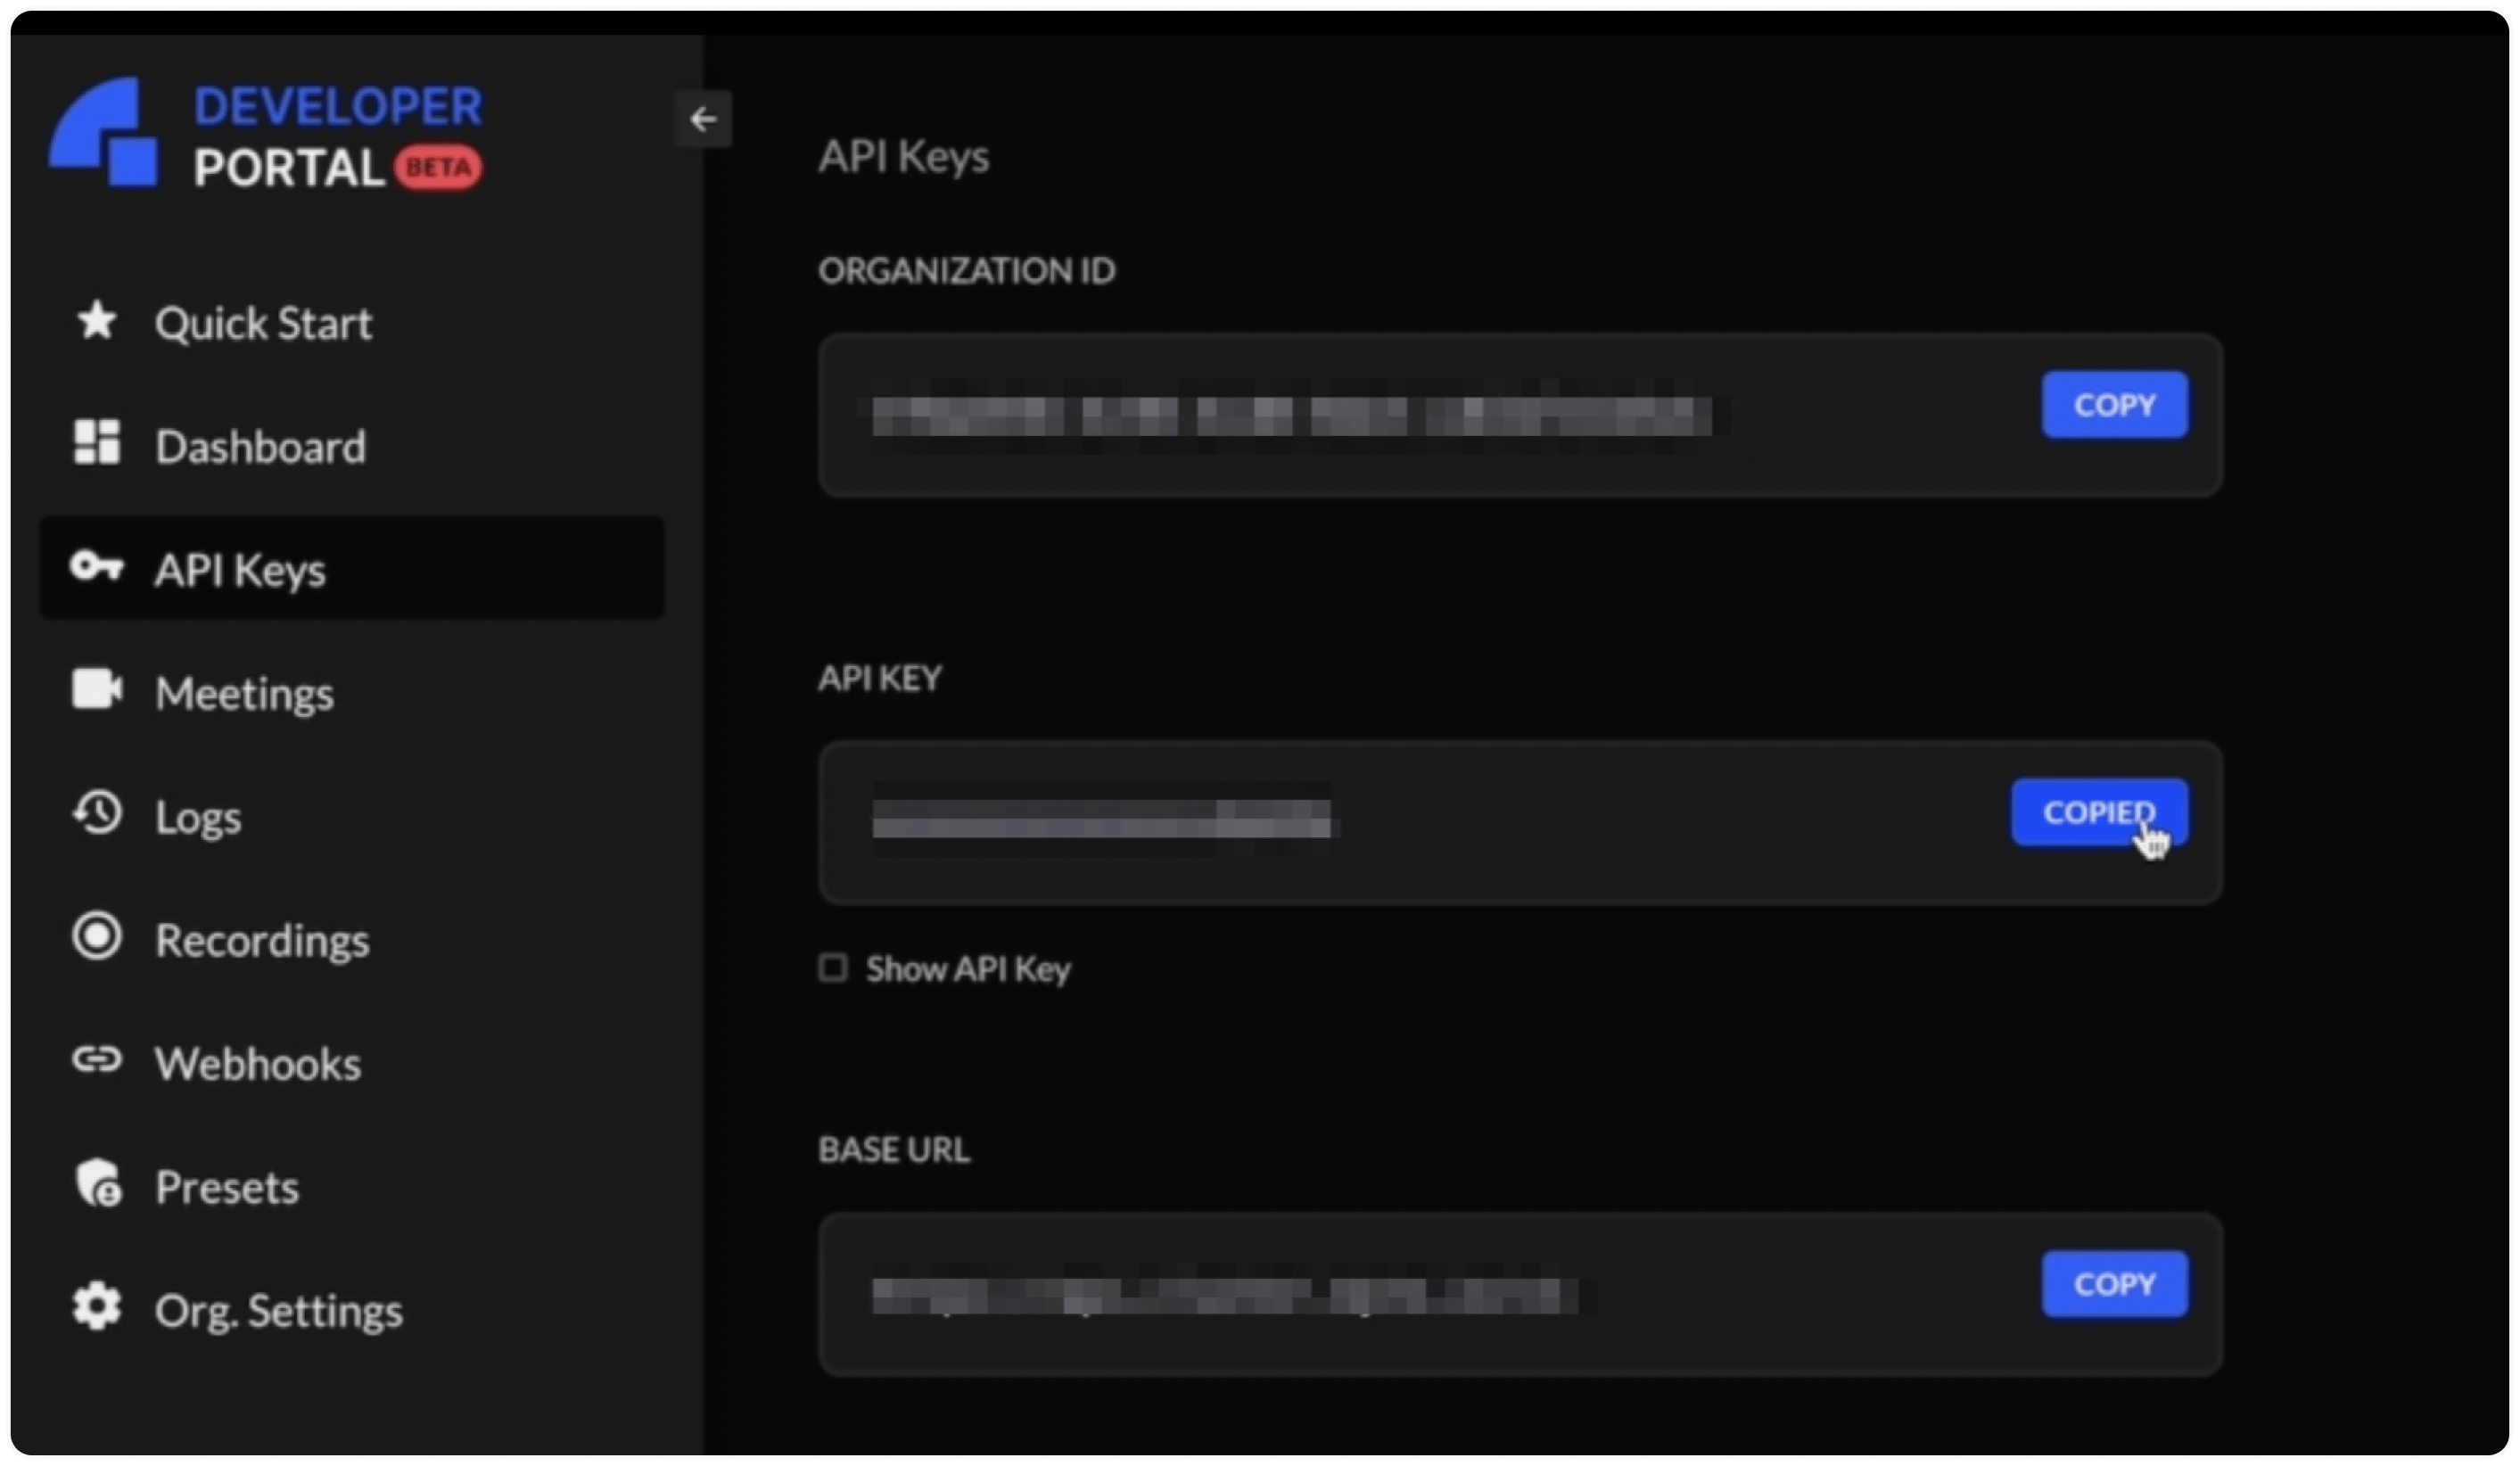Click the Developer Portal logo

tap(270, 135)
